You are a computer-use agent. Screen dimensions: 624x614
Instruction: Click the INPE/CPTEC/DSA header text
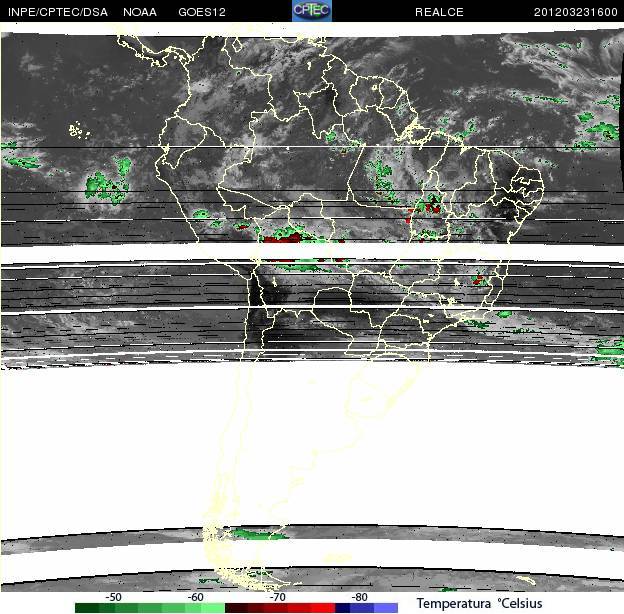(58, 12)
